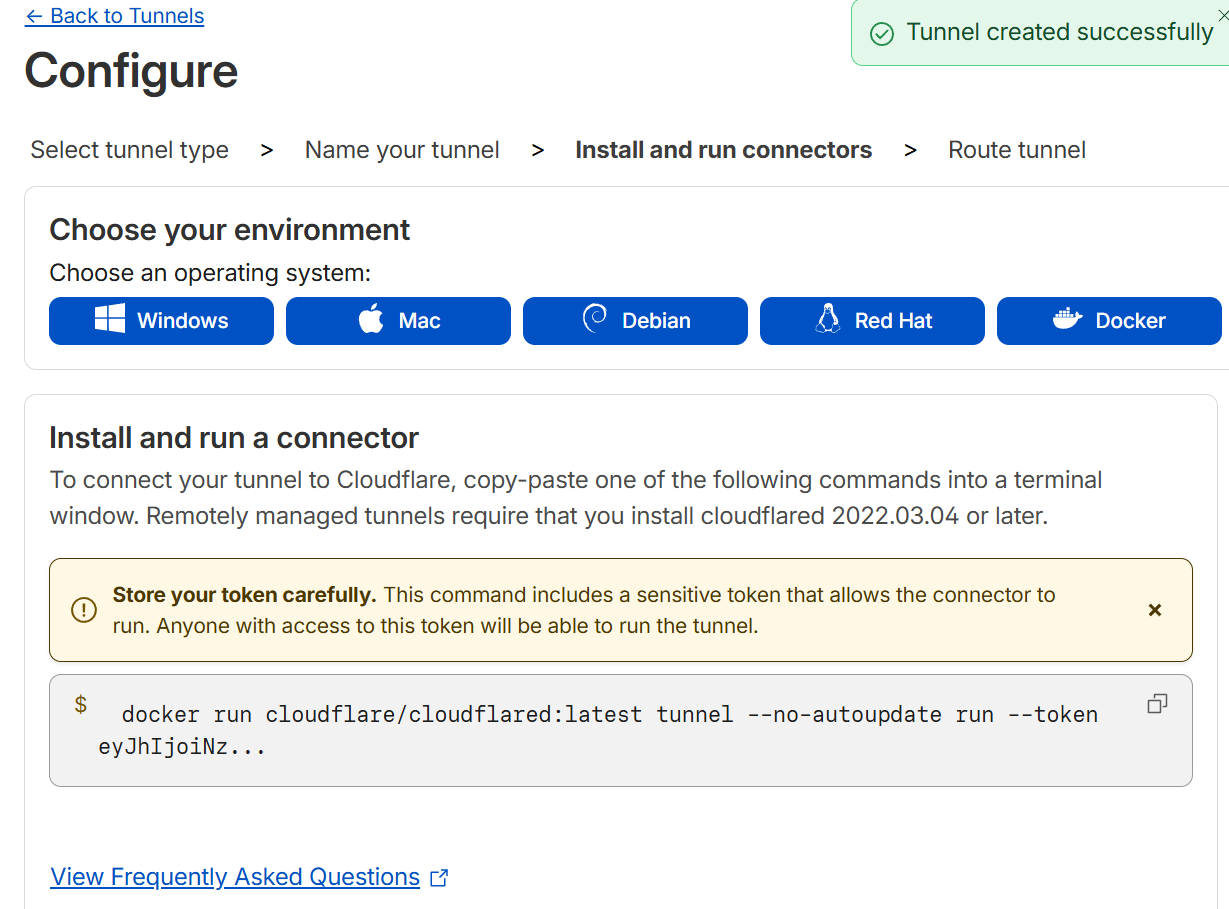Click the Red Hat penguin icon
This screenshot has width=1229, height=909.
(827, 320)
